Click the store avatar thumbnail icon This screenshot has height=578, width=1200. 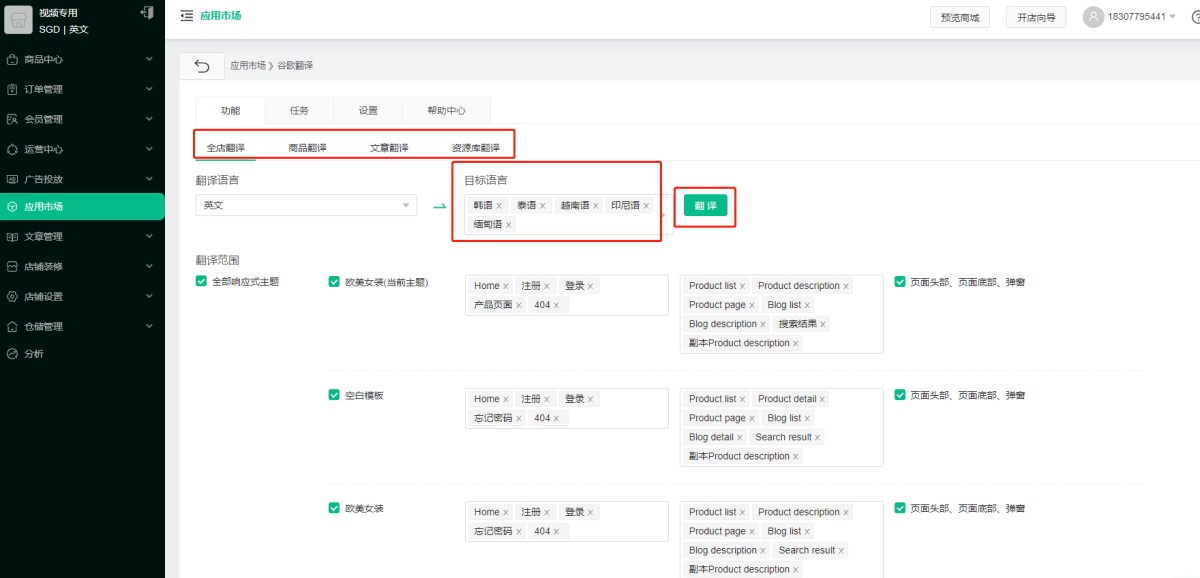click(19, 21)
